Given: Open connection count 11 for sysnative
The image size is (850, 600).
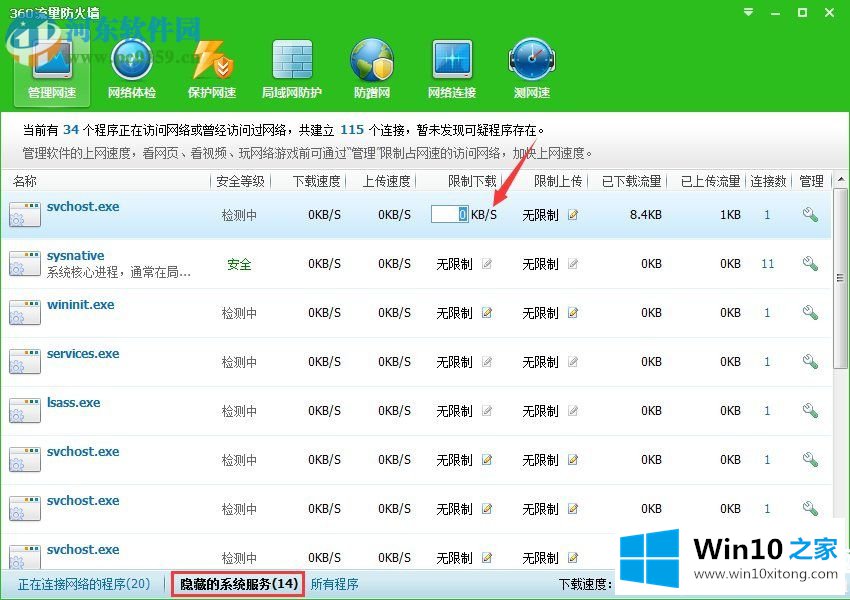Looking at the screenshot, I should (x=767, y=264).
